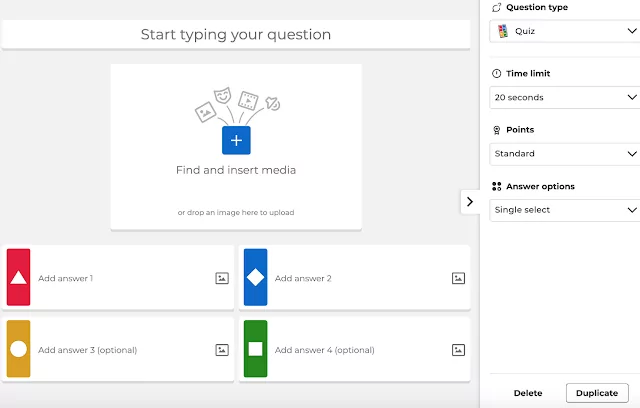Image resolution: width=640 pixels, height=408 pixels.
Task: Click the Duplicate button
Action: [x=597, y=393]
